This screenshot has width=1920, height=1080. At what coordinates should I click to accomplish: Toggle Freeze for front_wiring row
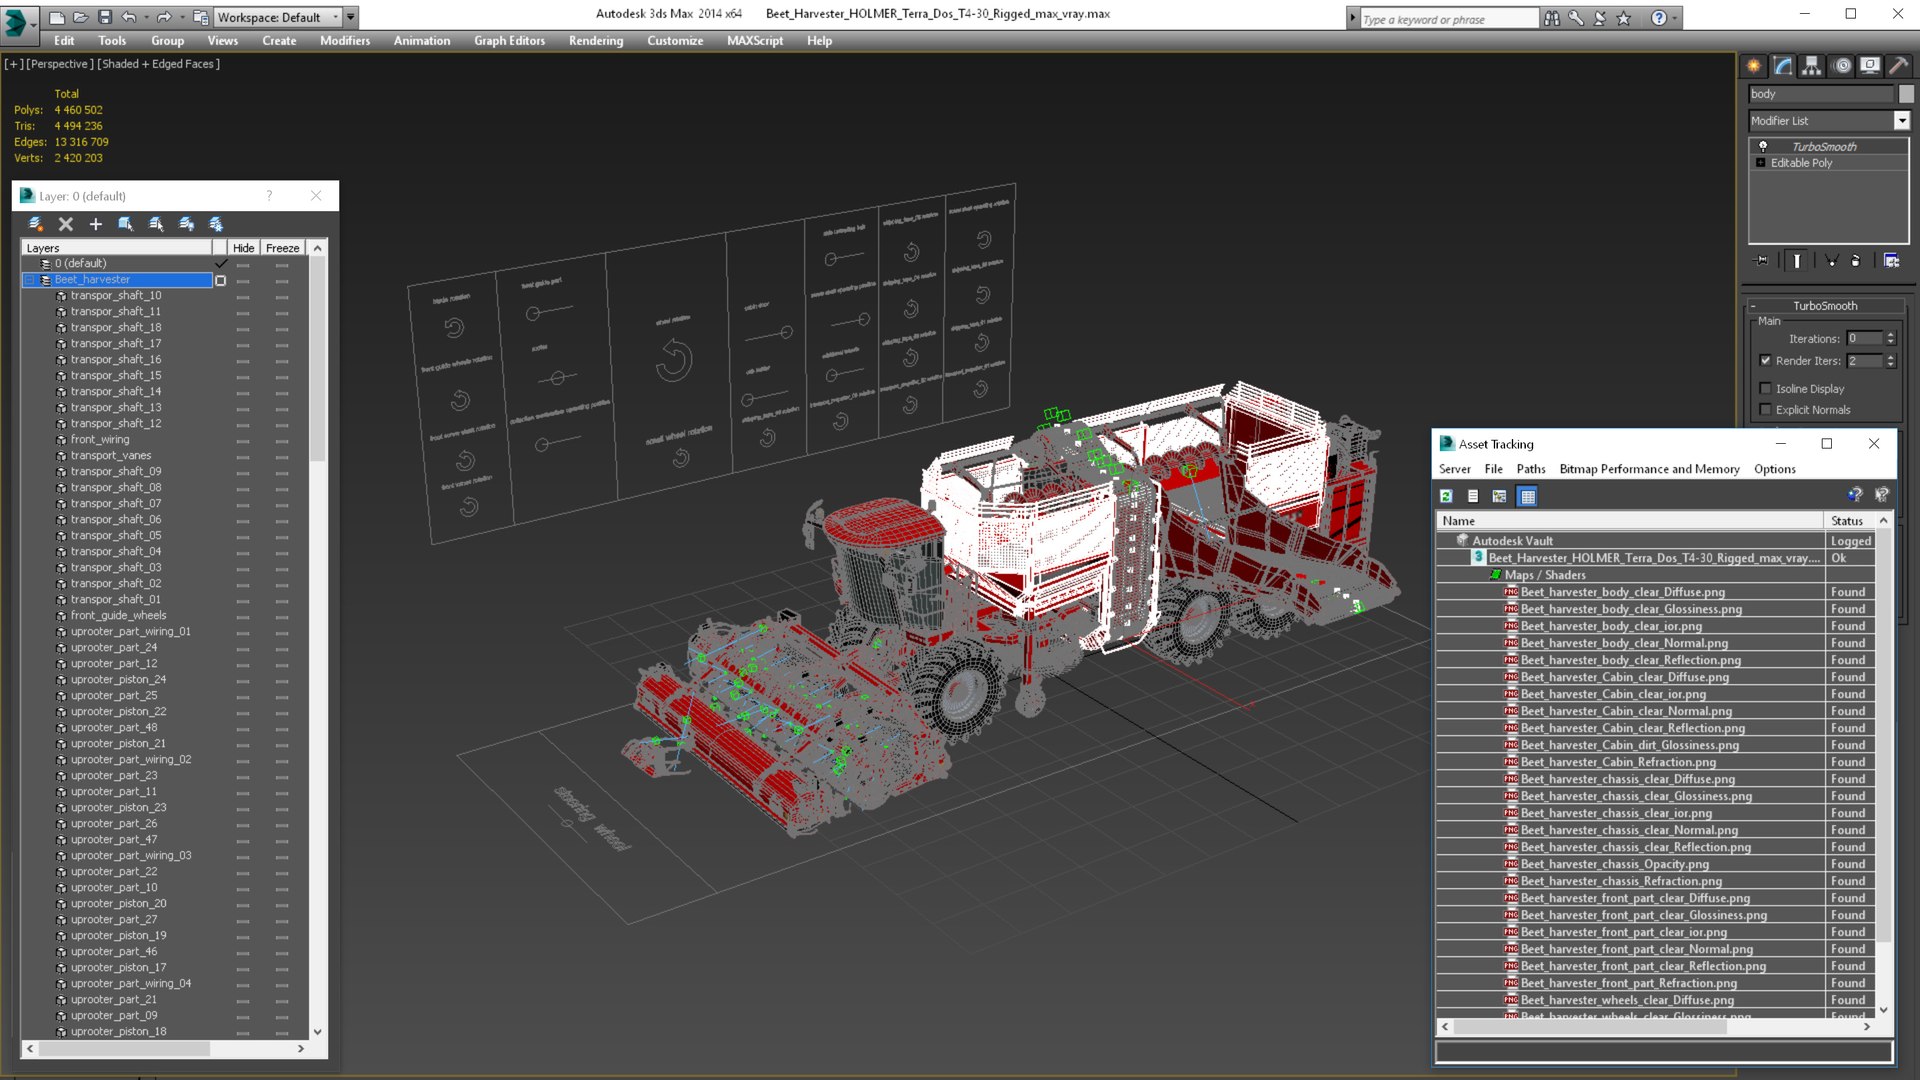(282, 441)
